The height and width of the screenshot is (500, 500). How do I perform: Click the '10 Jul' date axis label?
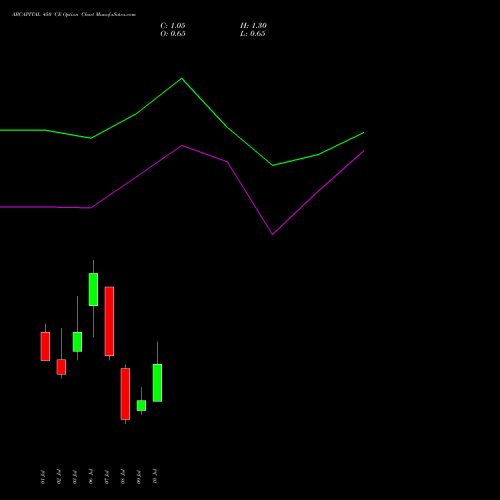pyautogui.click(x=155, y=477)
